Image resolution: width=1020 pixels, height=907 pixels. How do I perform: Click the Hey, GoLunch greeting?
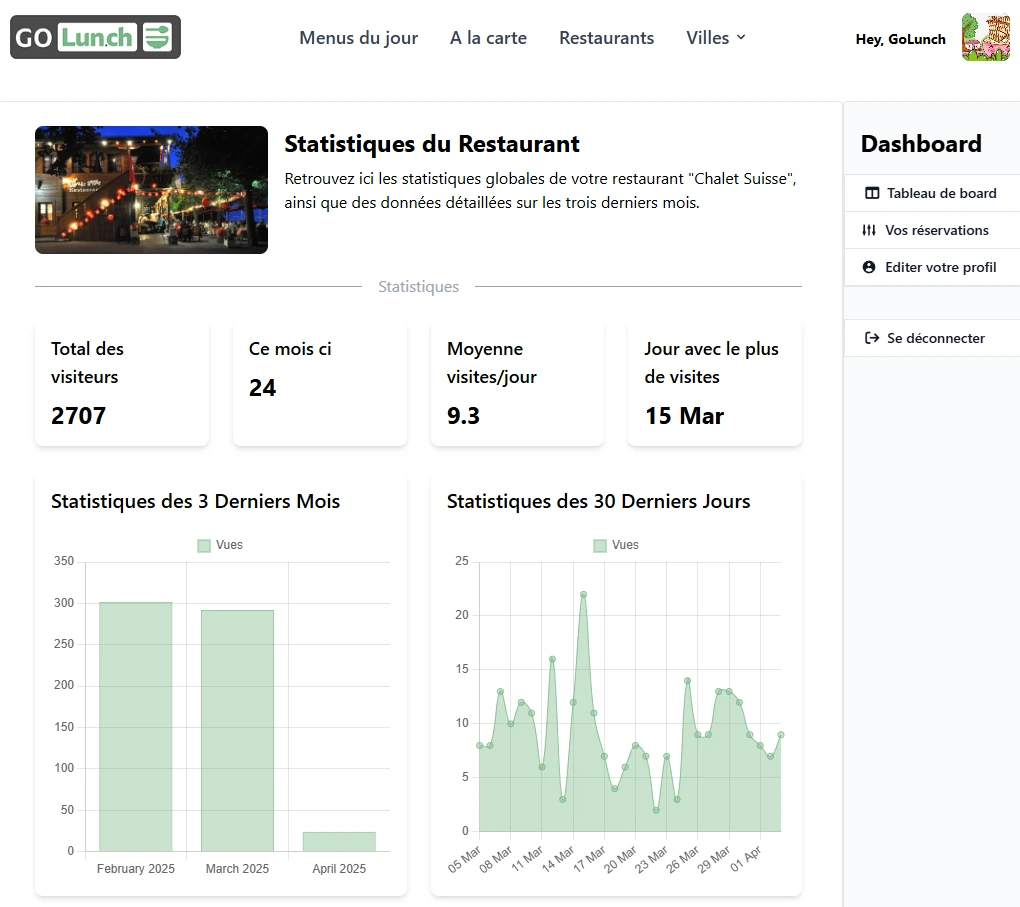click(x=900, y=39)
